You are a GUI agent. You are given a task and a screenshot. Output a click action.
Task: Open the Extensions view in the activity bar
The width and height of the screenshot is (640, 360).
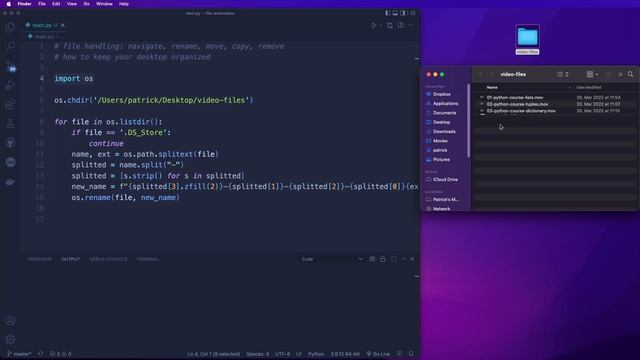click(x=11, y=104)
